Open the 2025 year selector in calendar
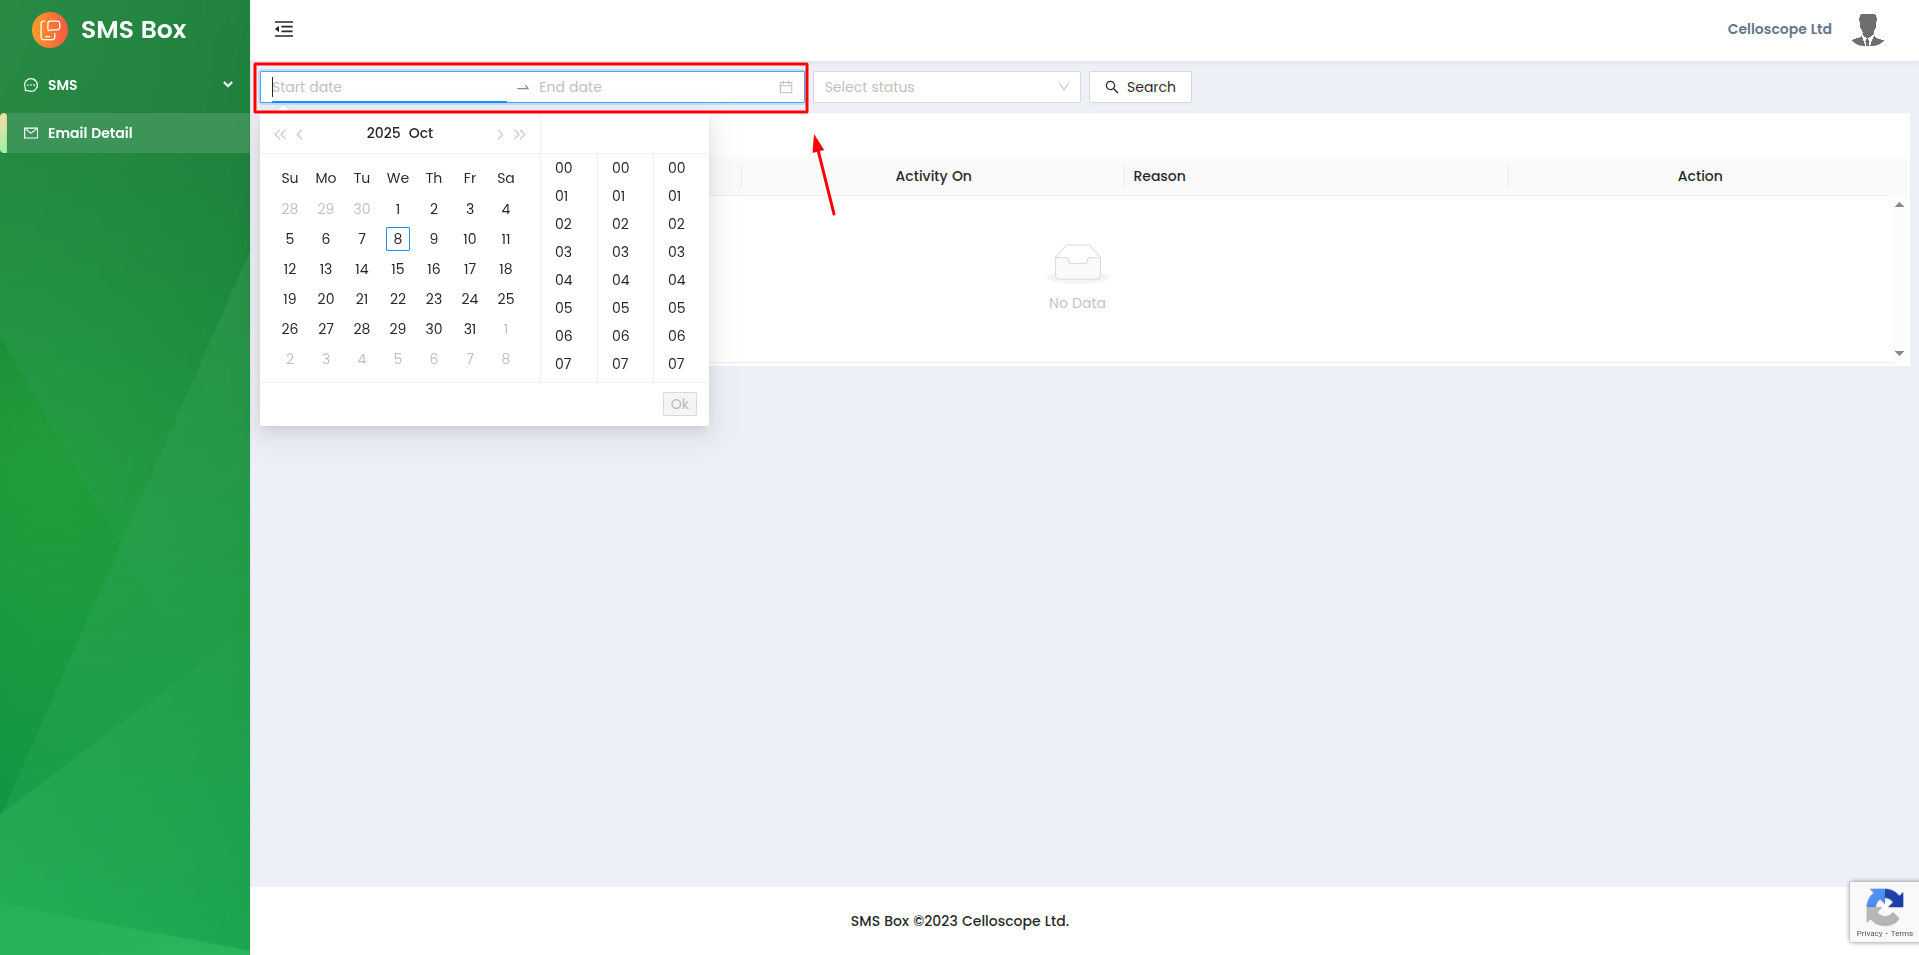This screenshot has width=1919, height=955. [383, 133]
